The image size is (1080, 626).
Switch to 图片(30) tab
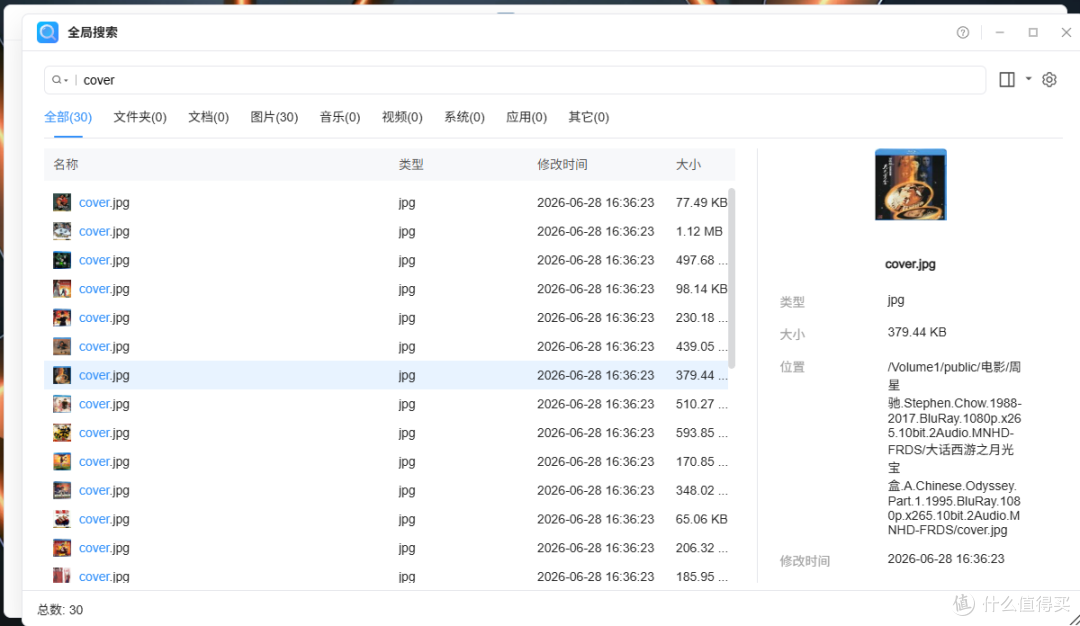point(274,117)
